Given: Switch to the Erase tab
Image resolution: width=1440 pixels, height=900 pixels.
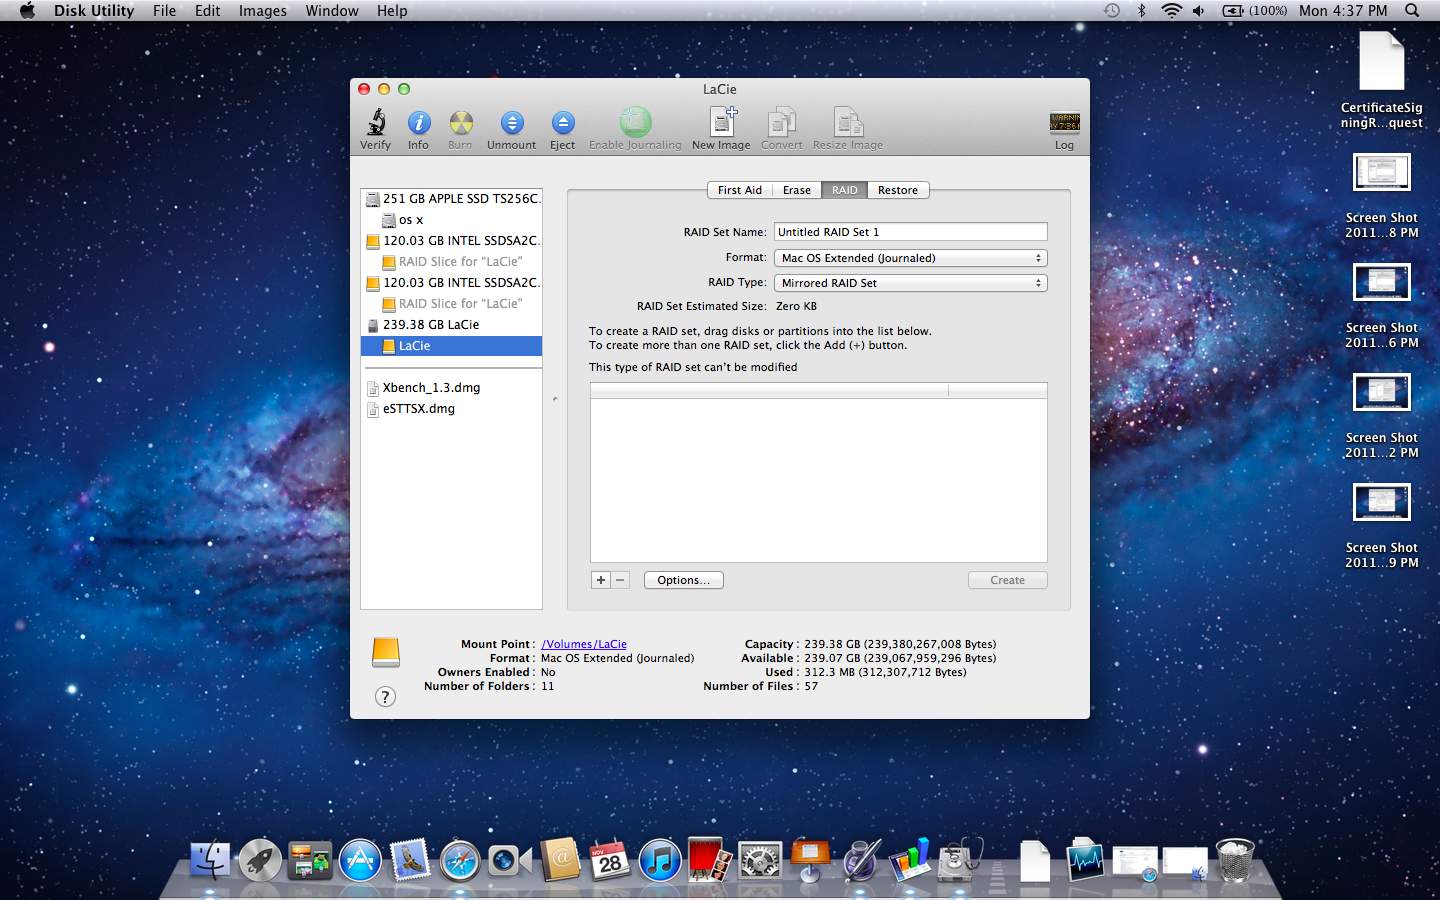Looking at the screenshot, I should click(x=797, y=190).
